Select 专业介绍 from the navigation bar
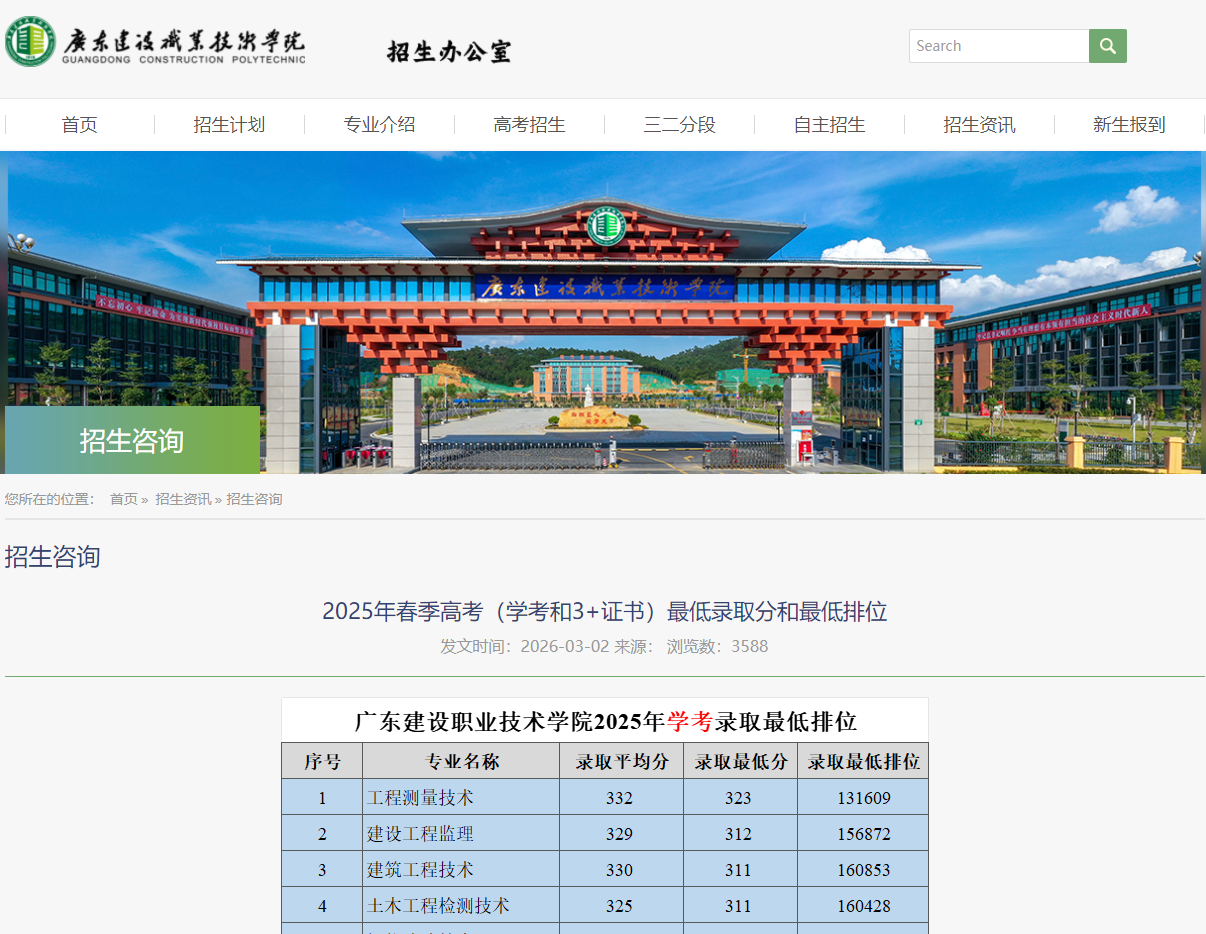Viewport: 1206px width, 934px height. click(x=379, y=125)
